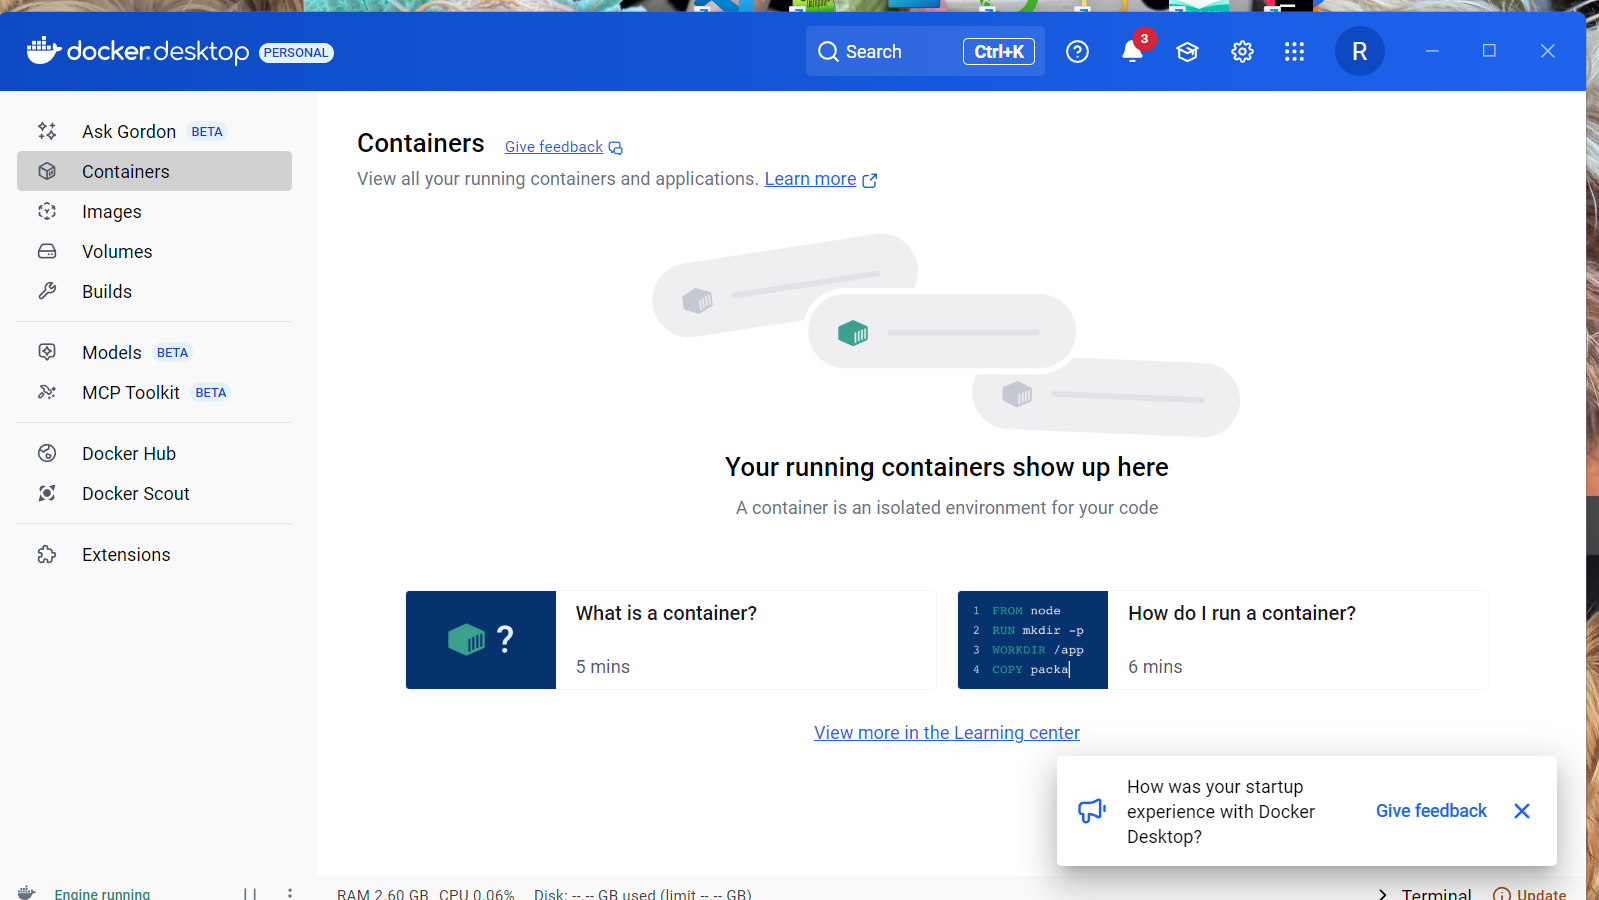Click the Builds wrench icon

47,291
